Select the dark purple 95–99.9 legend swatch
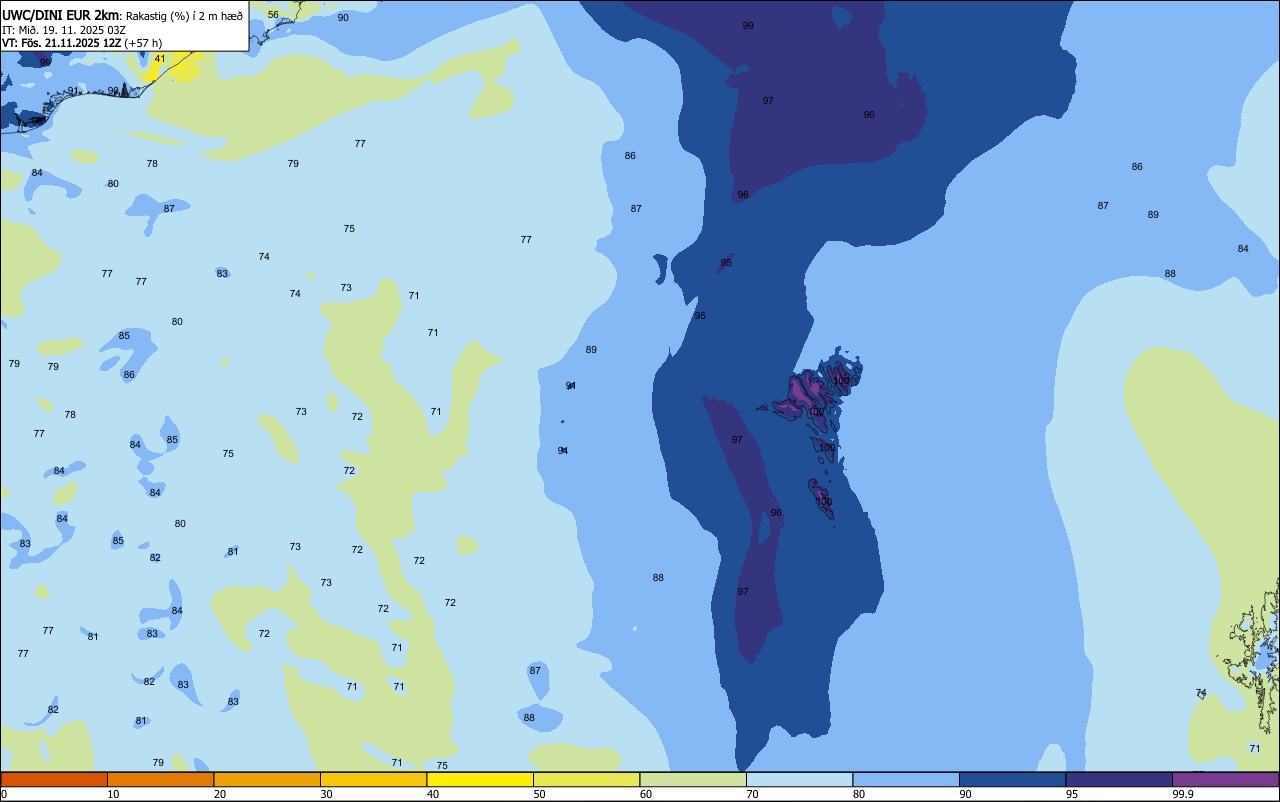Viewport: 1280px width, 802px height. tap(1119, 779)
